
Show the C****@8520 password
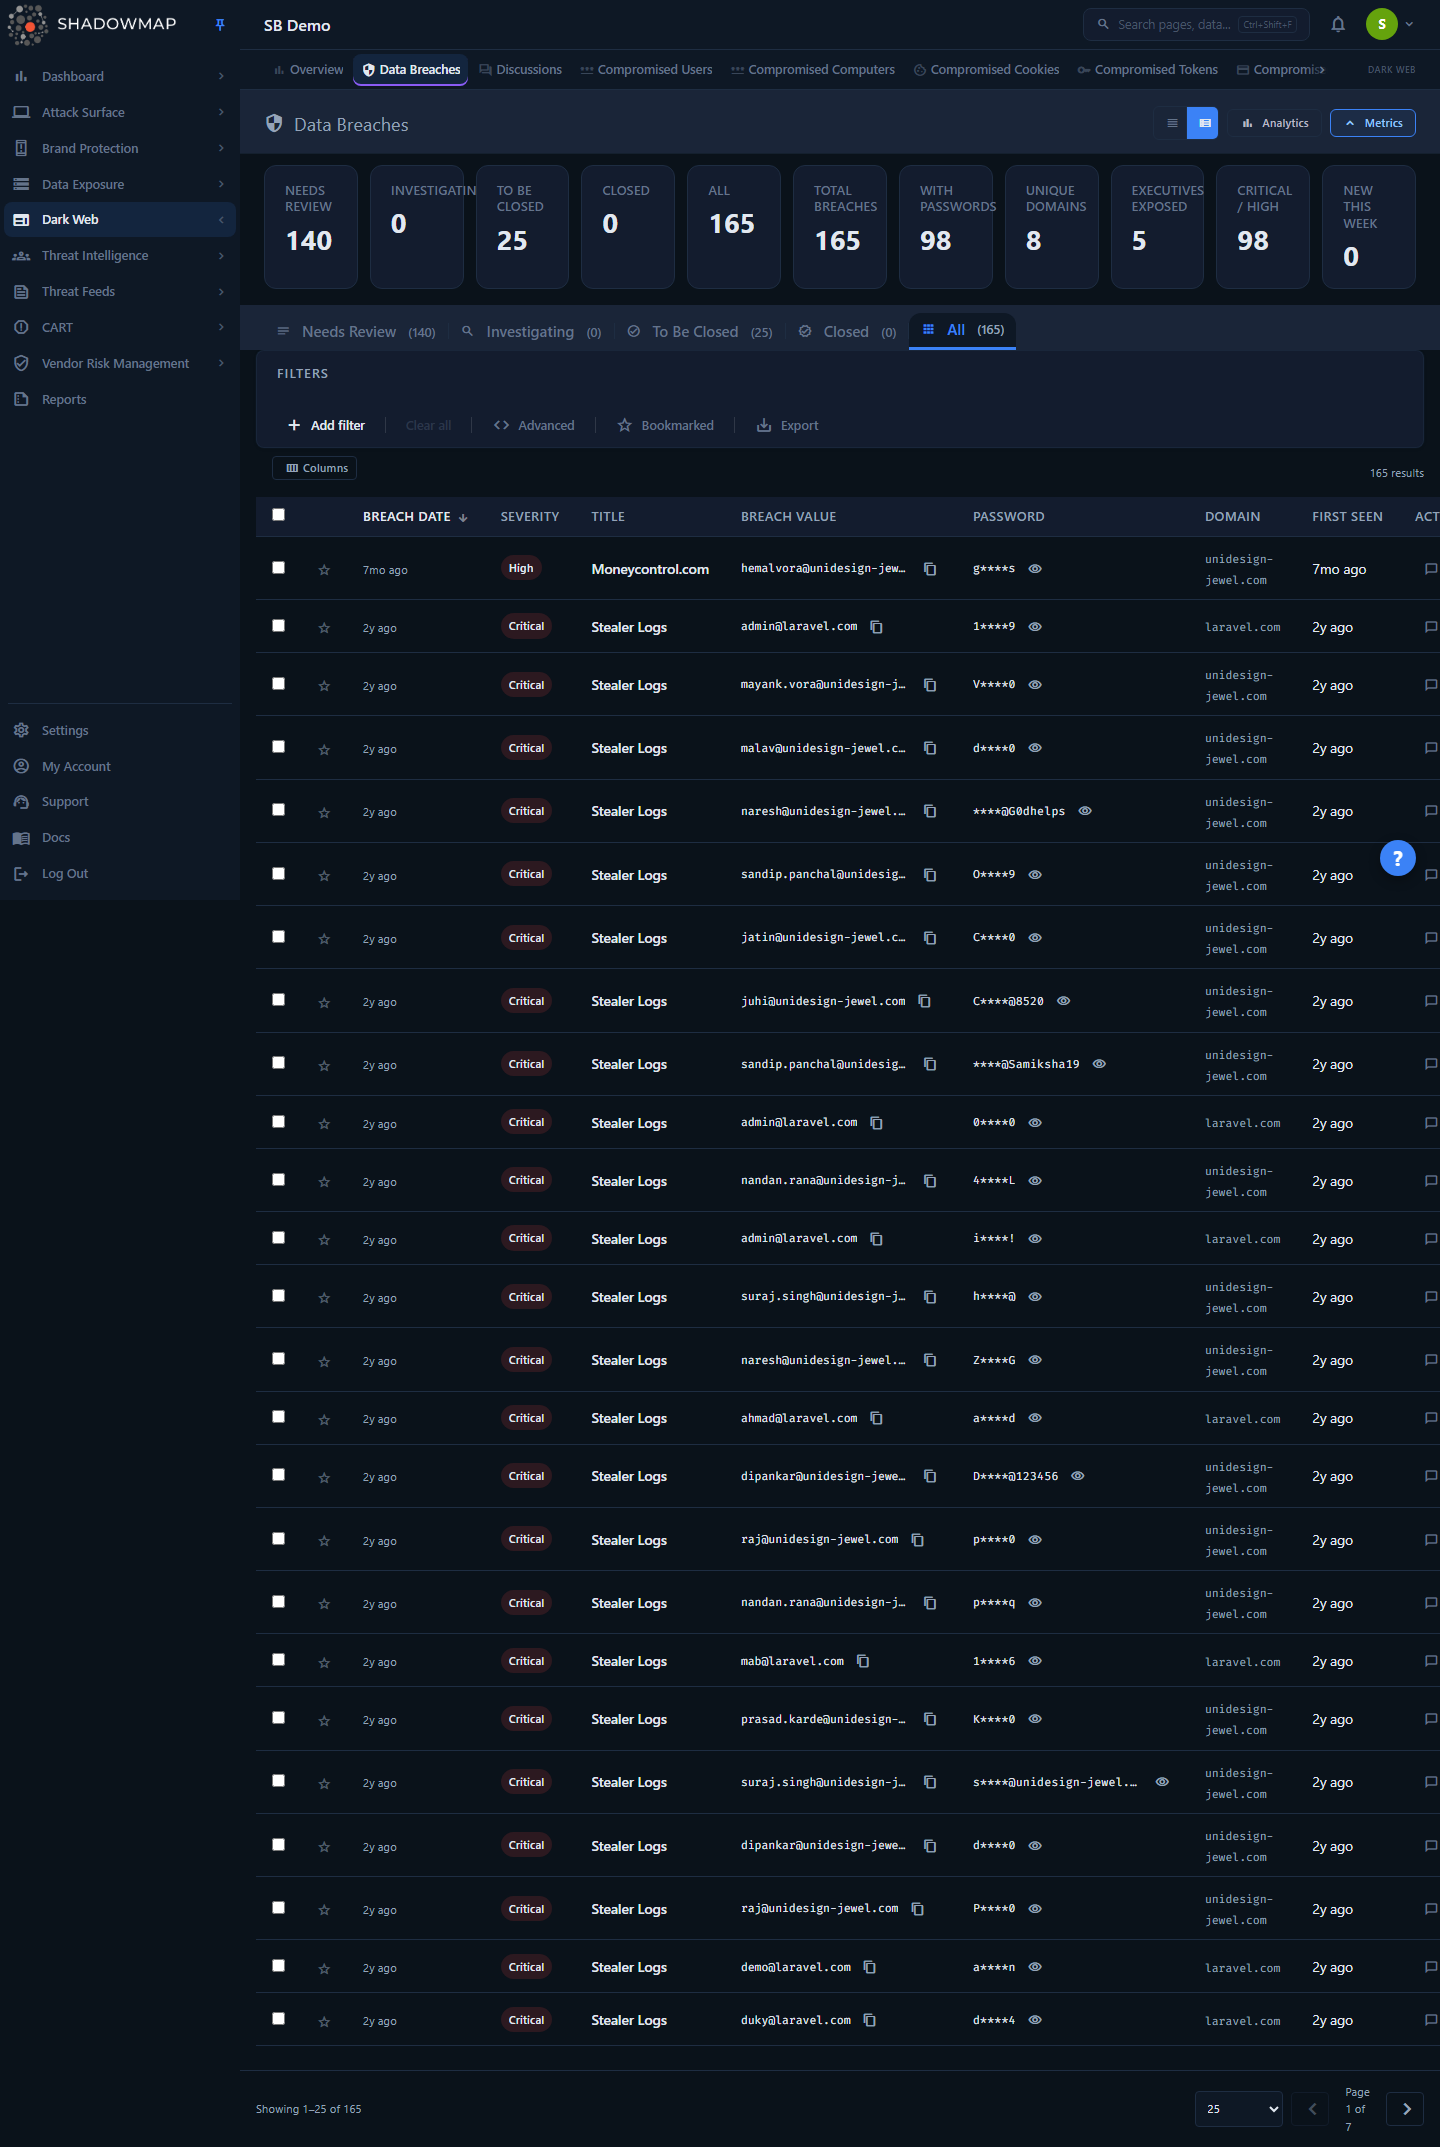click(1064, 1001)
